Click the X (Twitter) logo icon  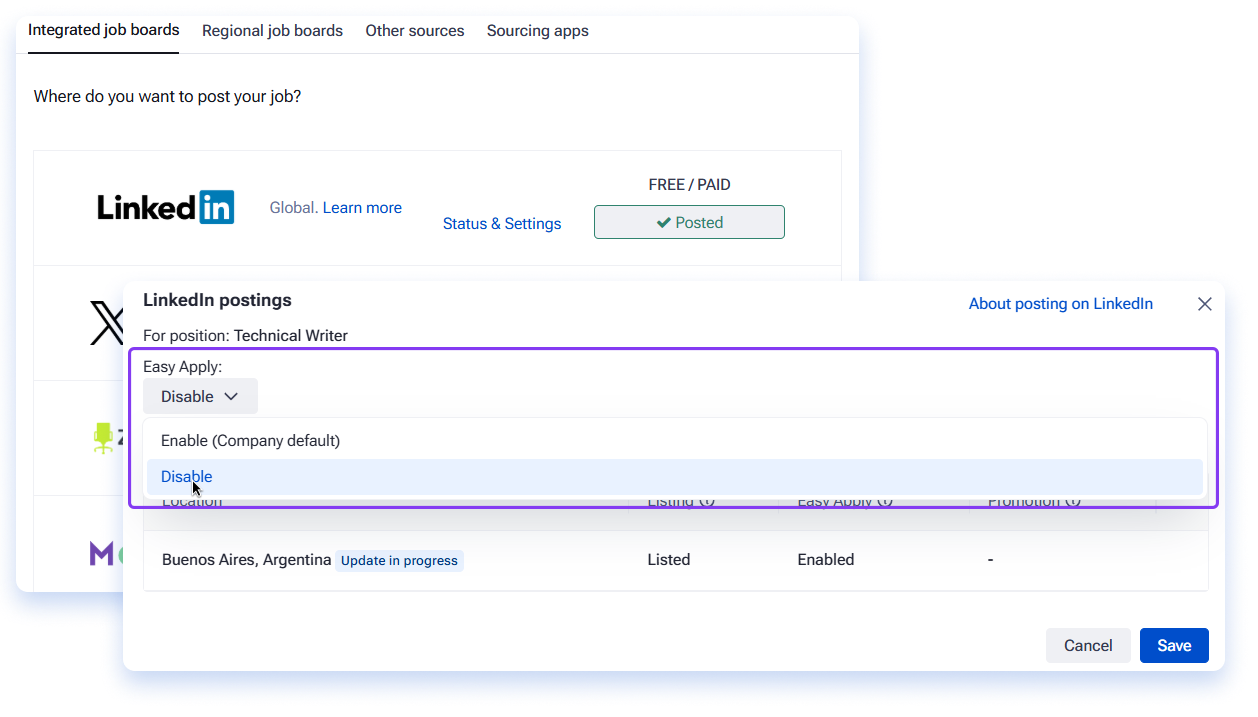point(107,324)
